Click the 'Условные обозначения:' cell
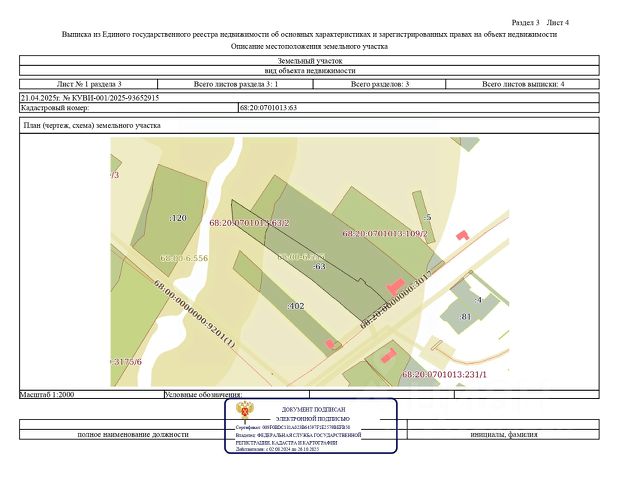 tap(237, 394)
